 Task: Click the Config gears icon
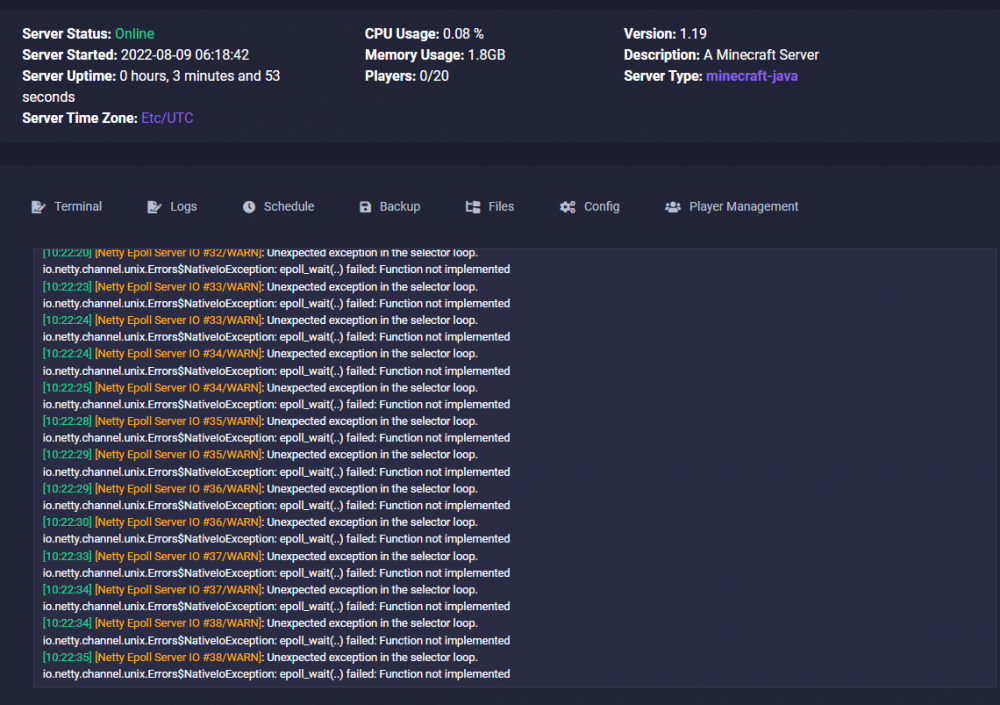[x=568, y=207]
